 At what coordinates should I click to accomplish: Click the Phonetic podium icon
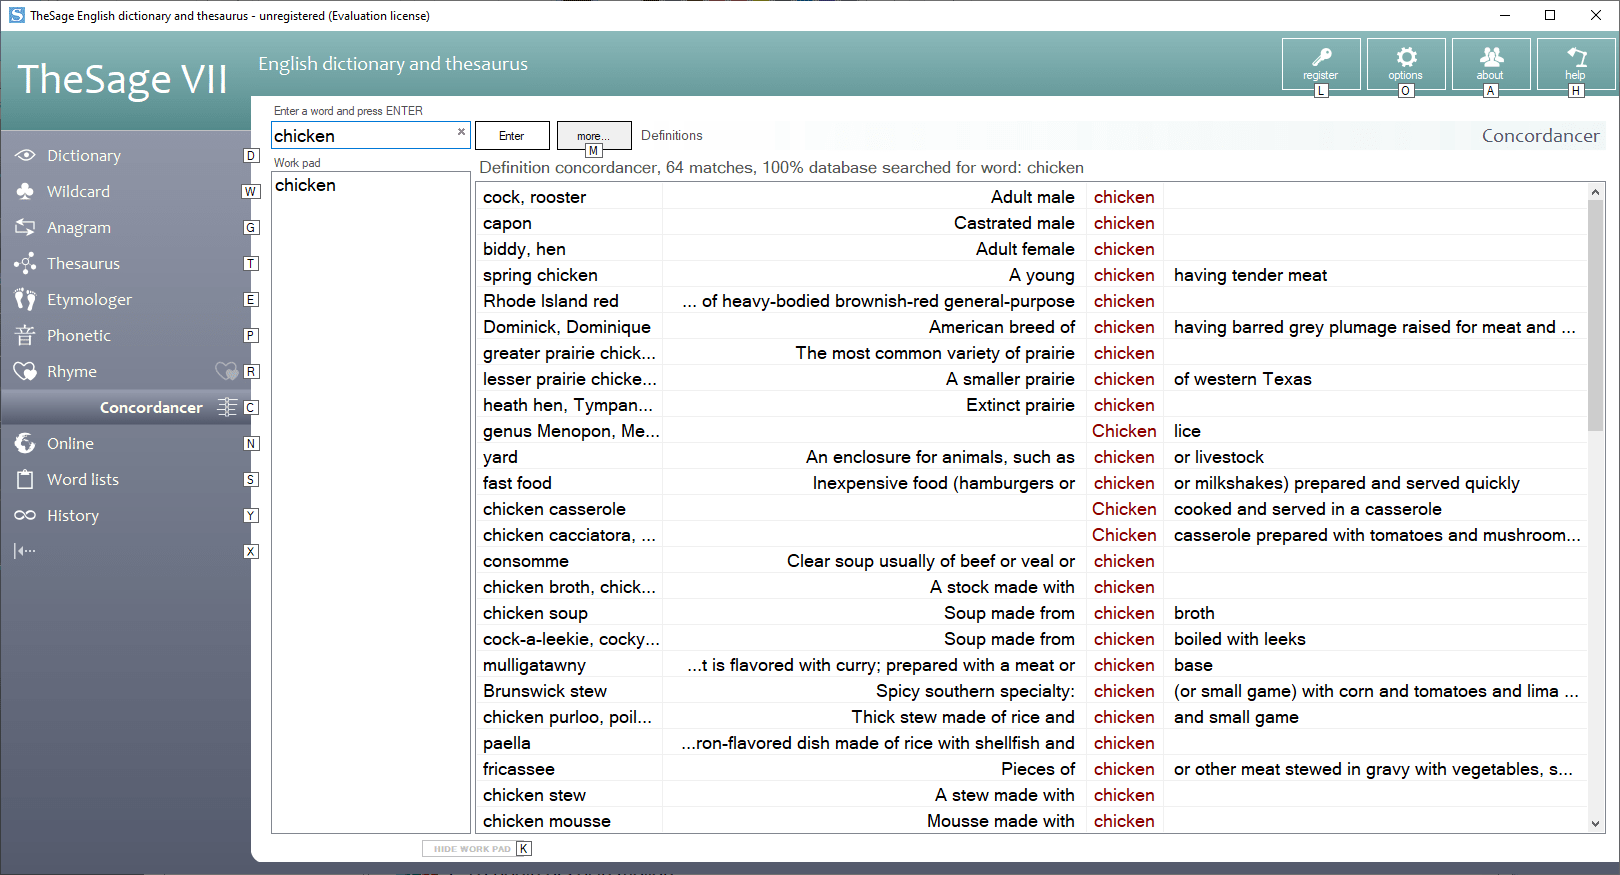[25, 335]
